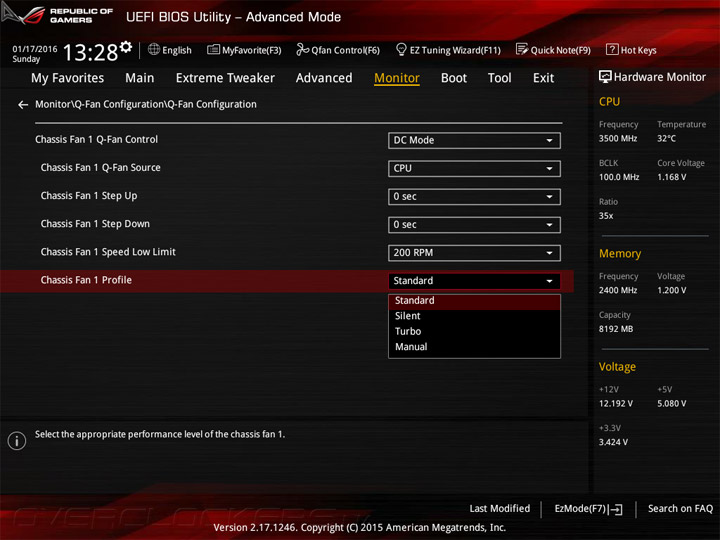Image resolution: width=720 pixels, height=540 pixels.
Task: Click CPU frequency value 3500 MHz
Action: [x=618, y=139]
